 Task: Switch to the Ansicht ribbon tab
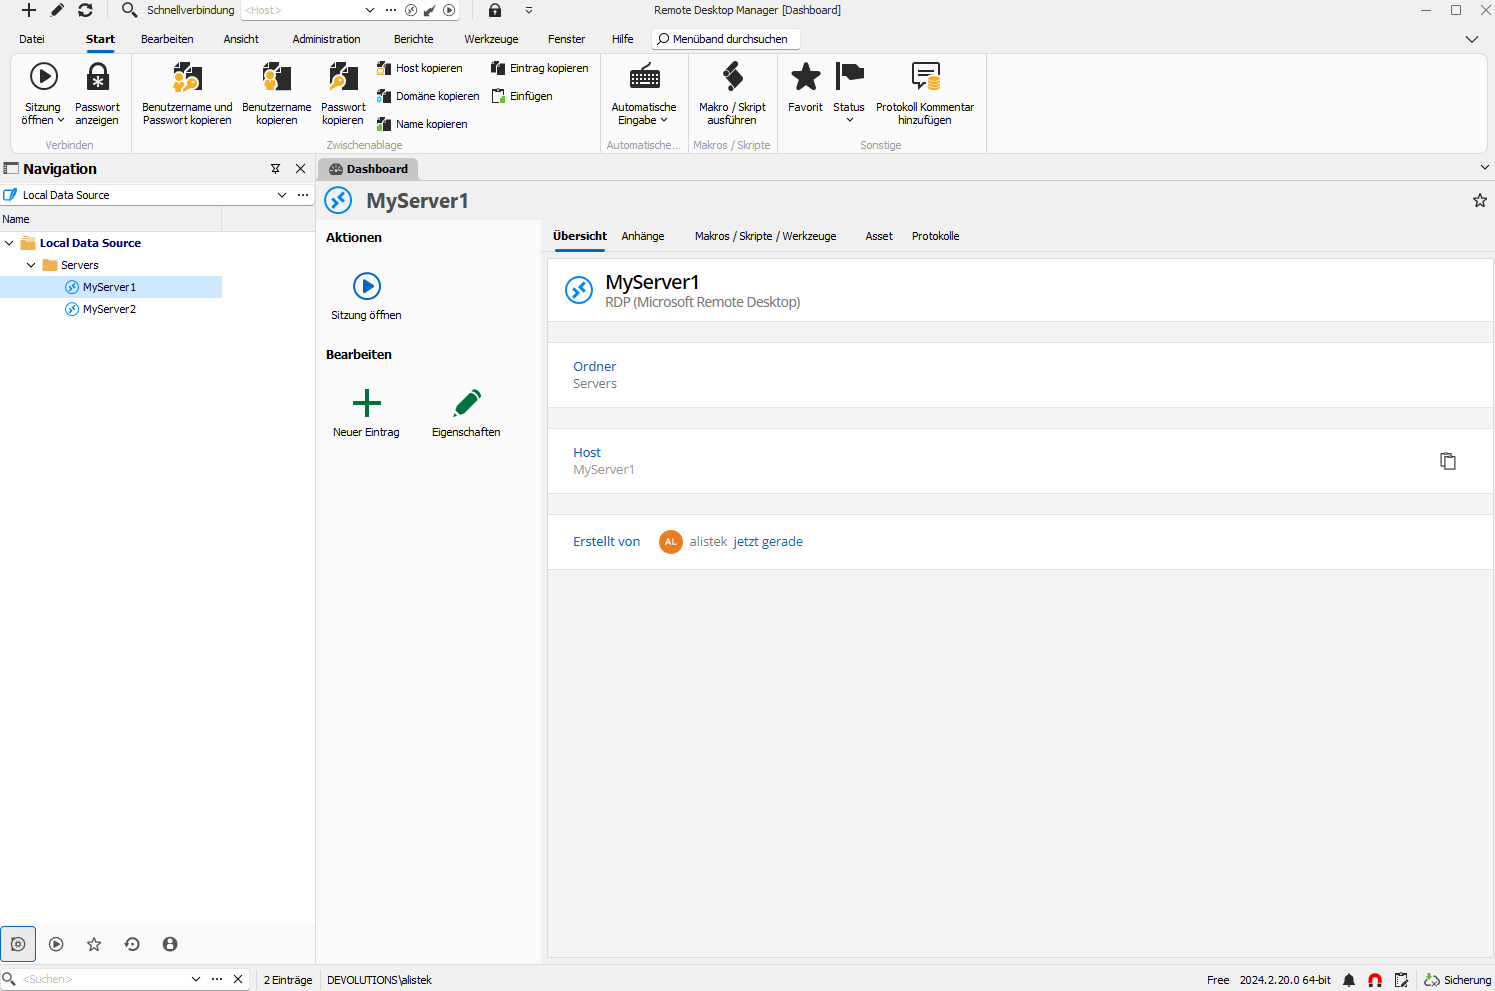point(241,39)
